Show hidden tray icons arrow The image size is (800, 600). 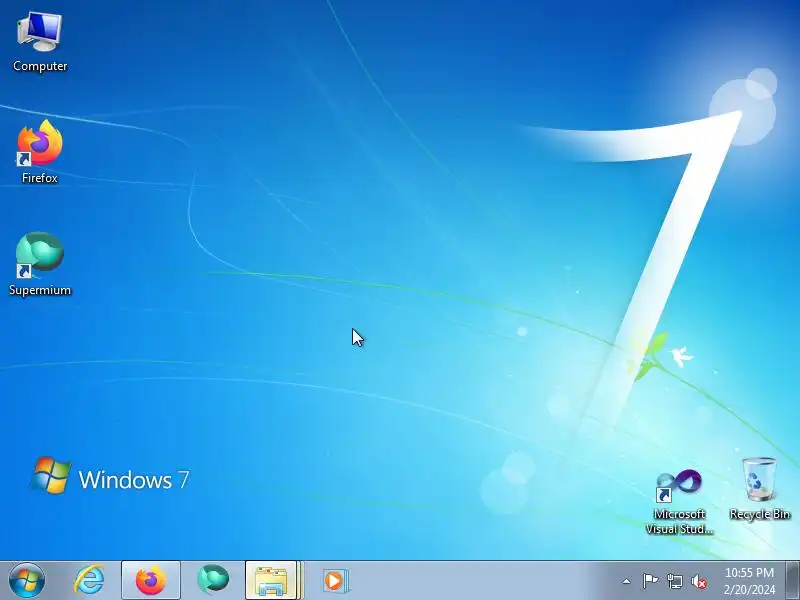627,581
